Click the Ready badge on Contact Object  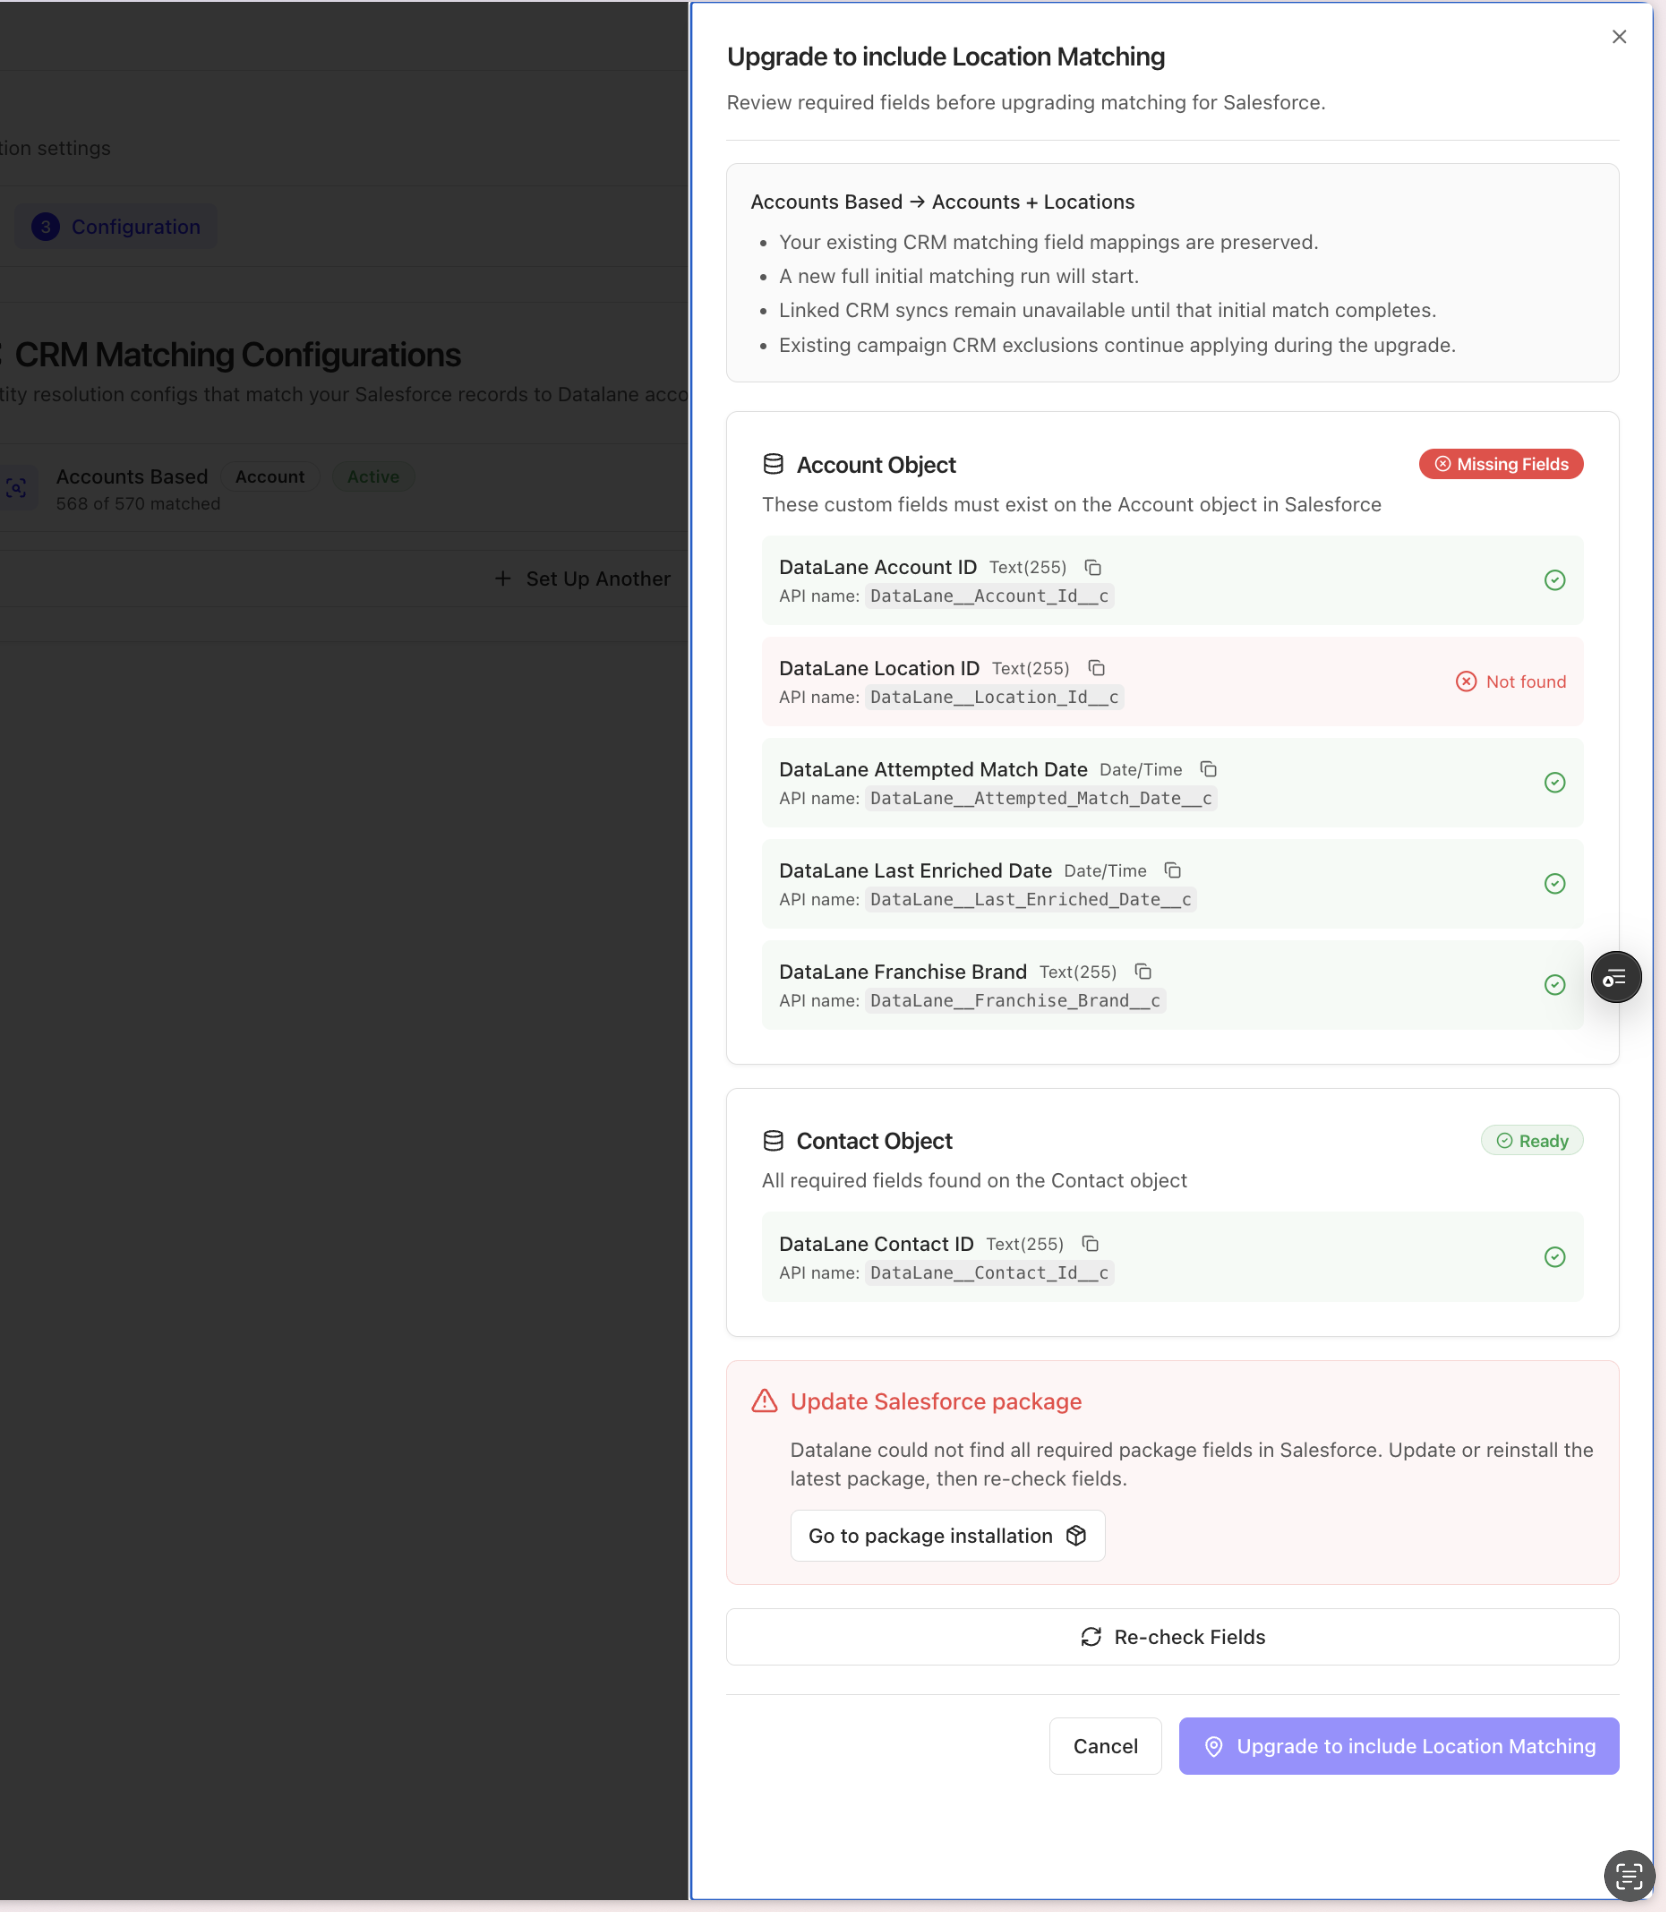pos(1531,1140)
